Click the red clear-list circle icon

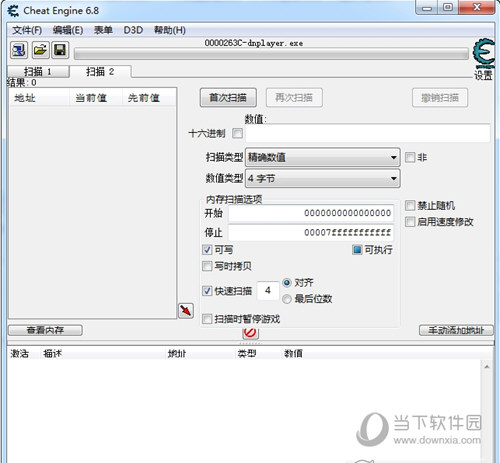click(x=250, y=333)
